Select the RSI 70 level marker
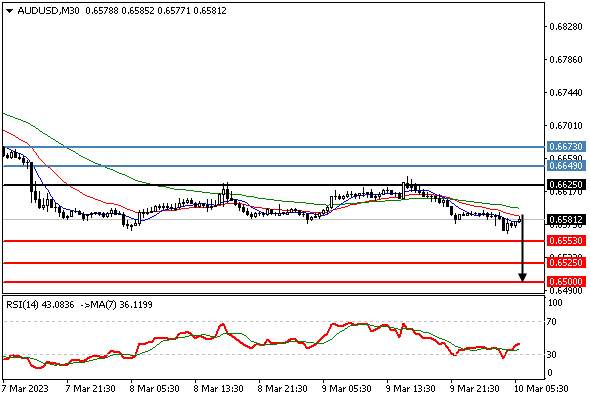Image resolution: width=590 pixels, height=400 pixels. [552, 322]
